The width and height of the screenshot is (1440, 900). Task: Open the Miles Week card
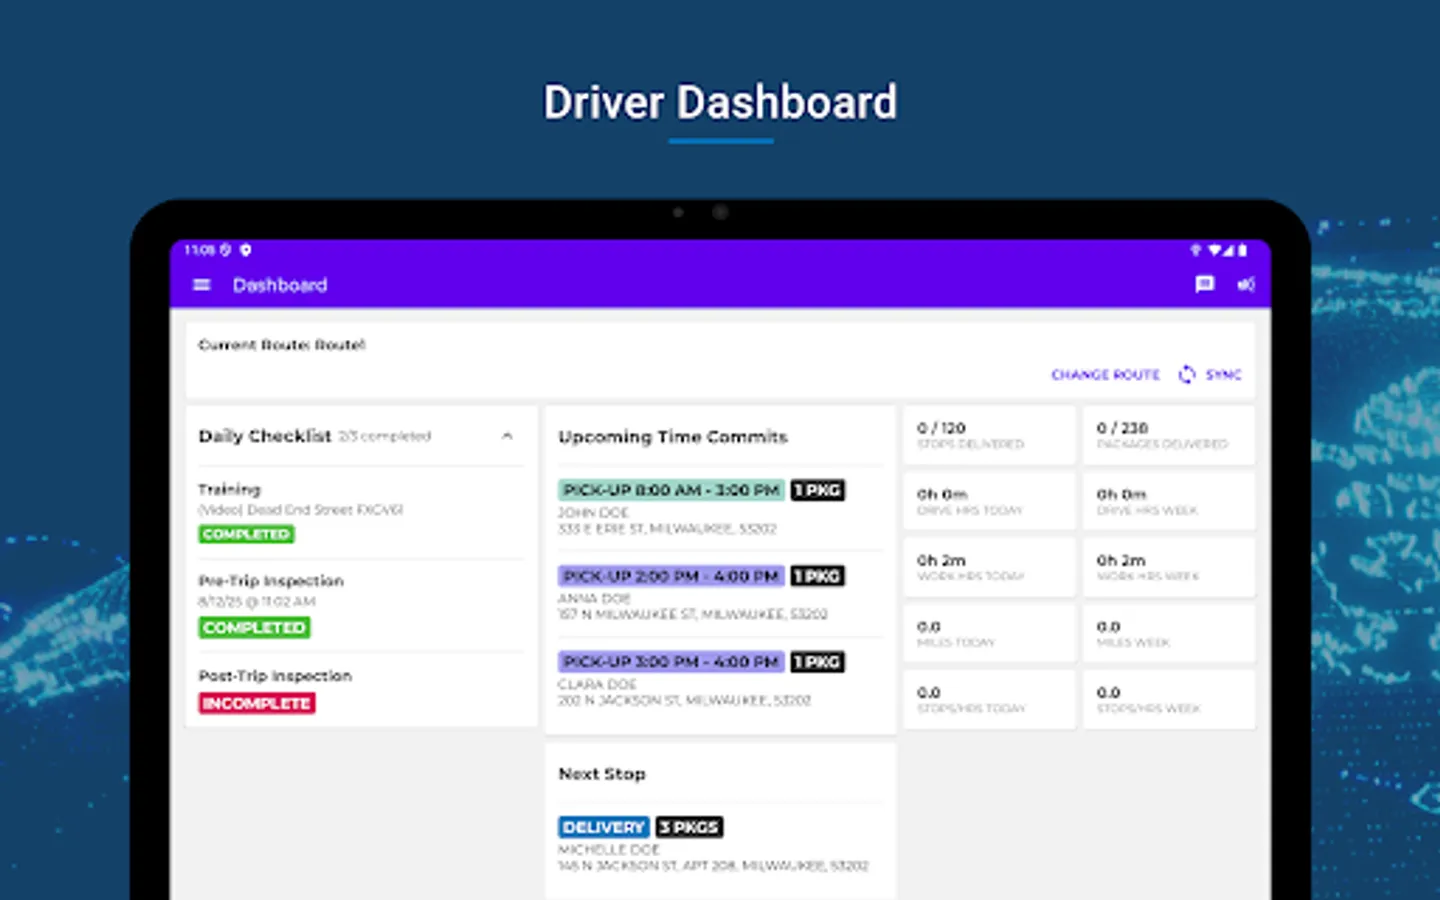click(x=1168, y=633)
